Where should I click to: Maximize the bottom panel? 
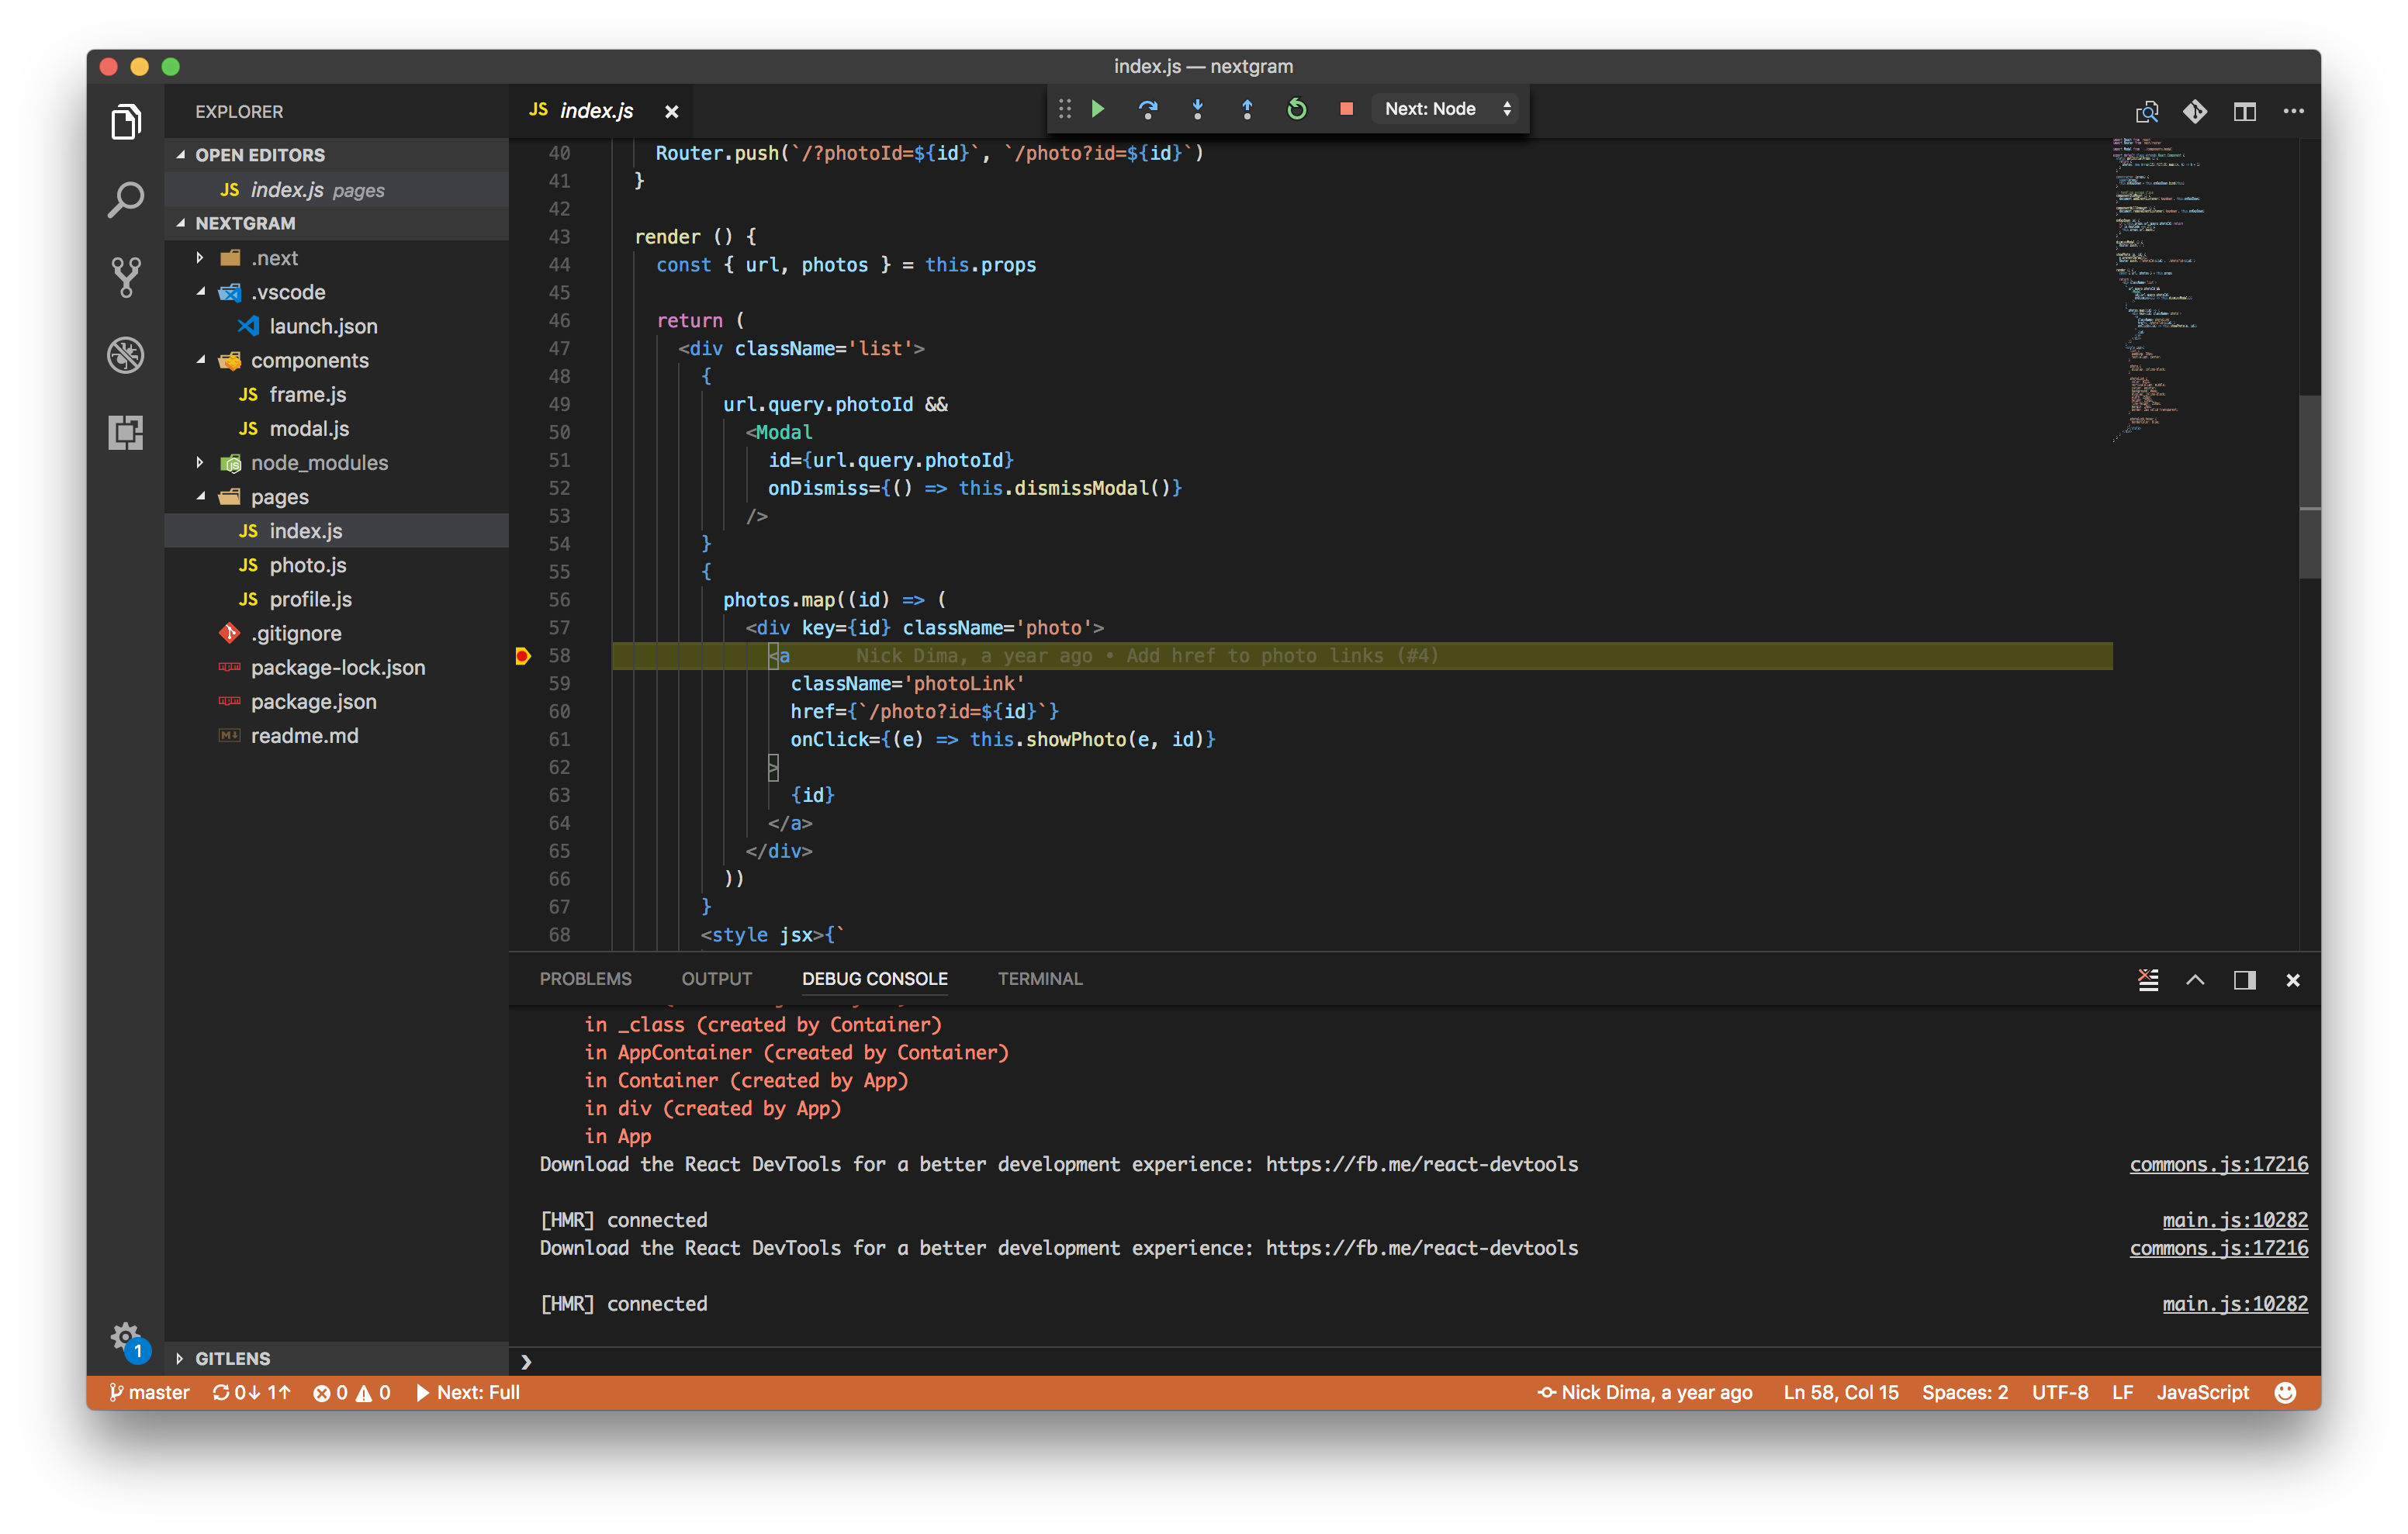point(2195,980)
